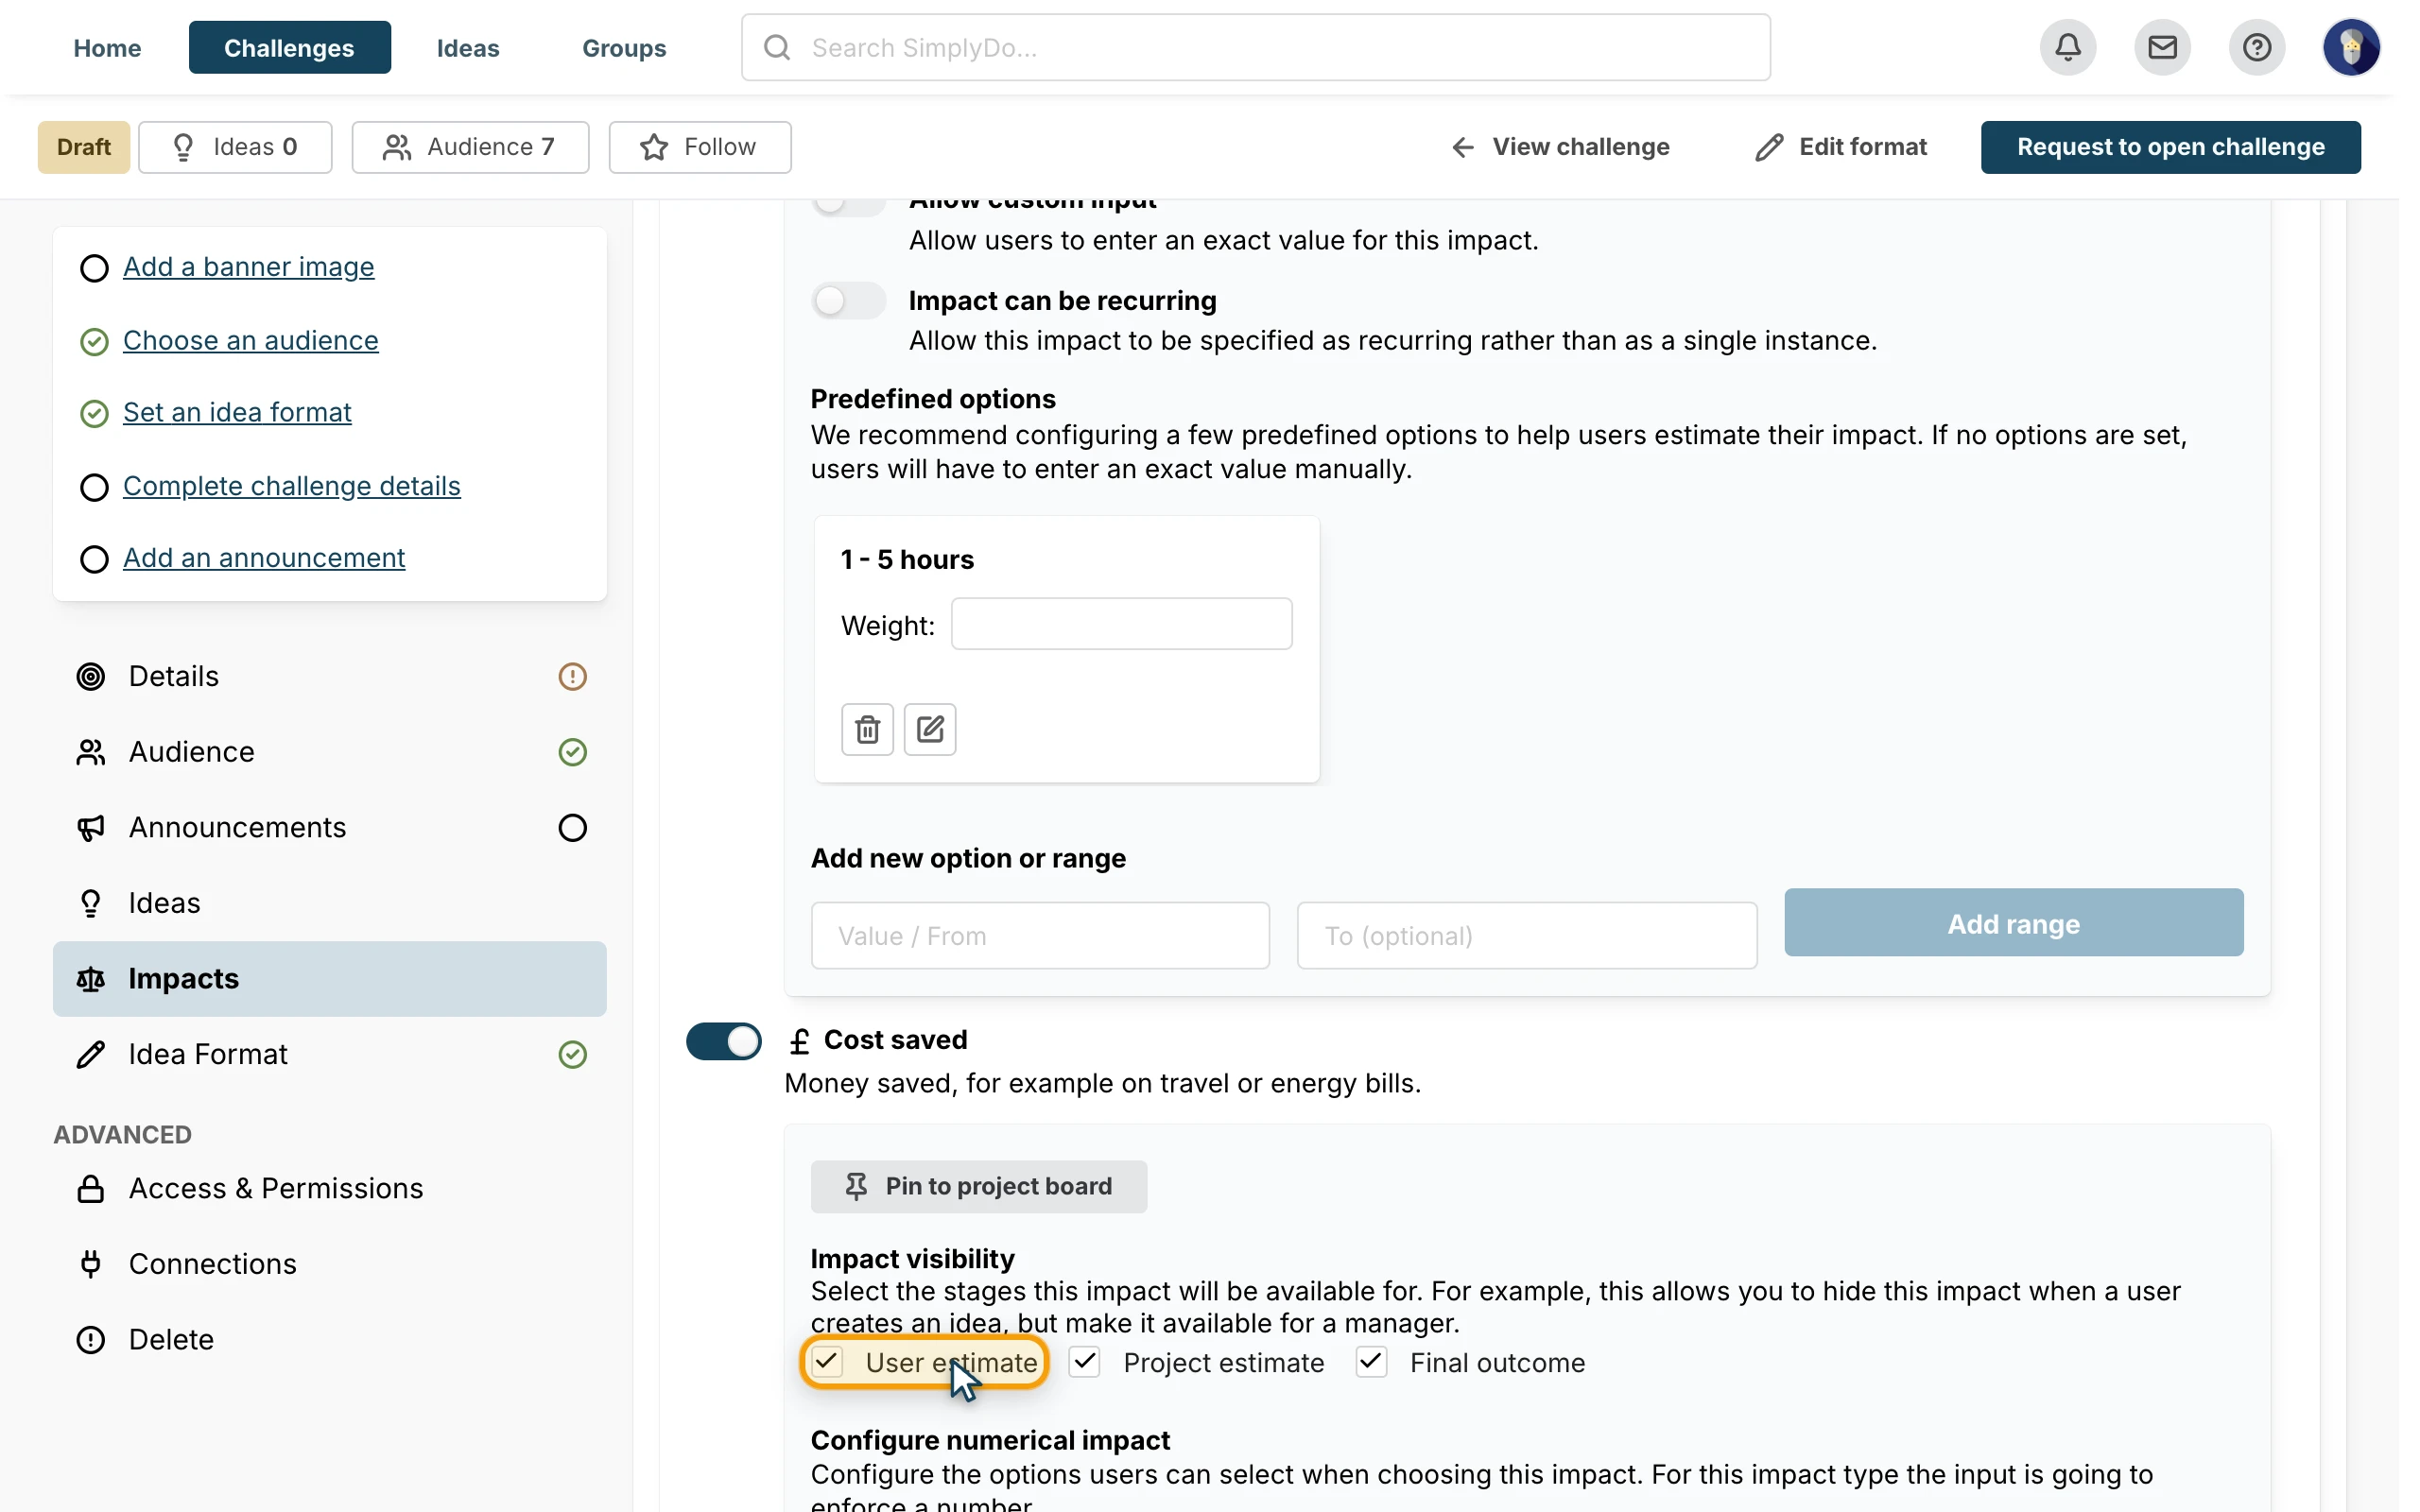Open the Add an announcement link
2420x1512 pixels.
coord(264,558)
